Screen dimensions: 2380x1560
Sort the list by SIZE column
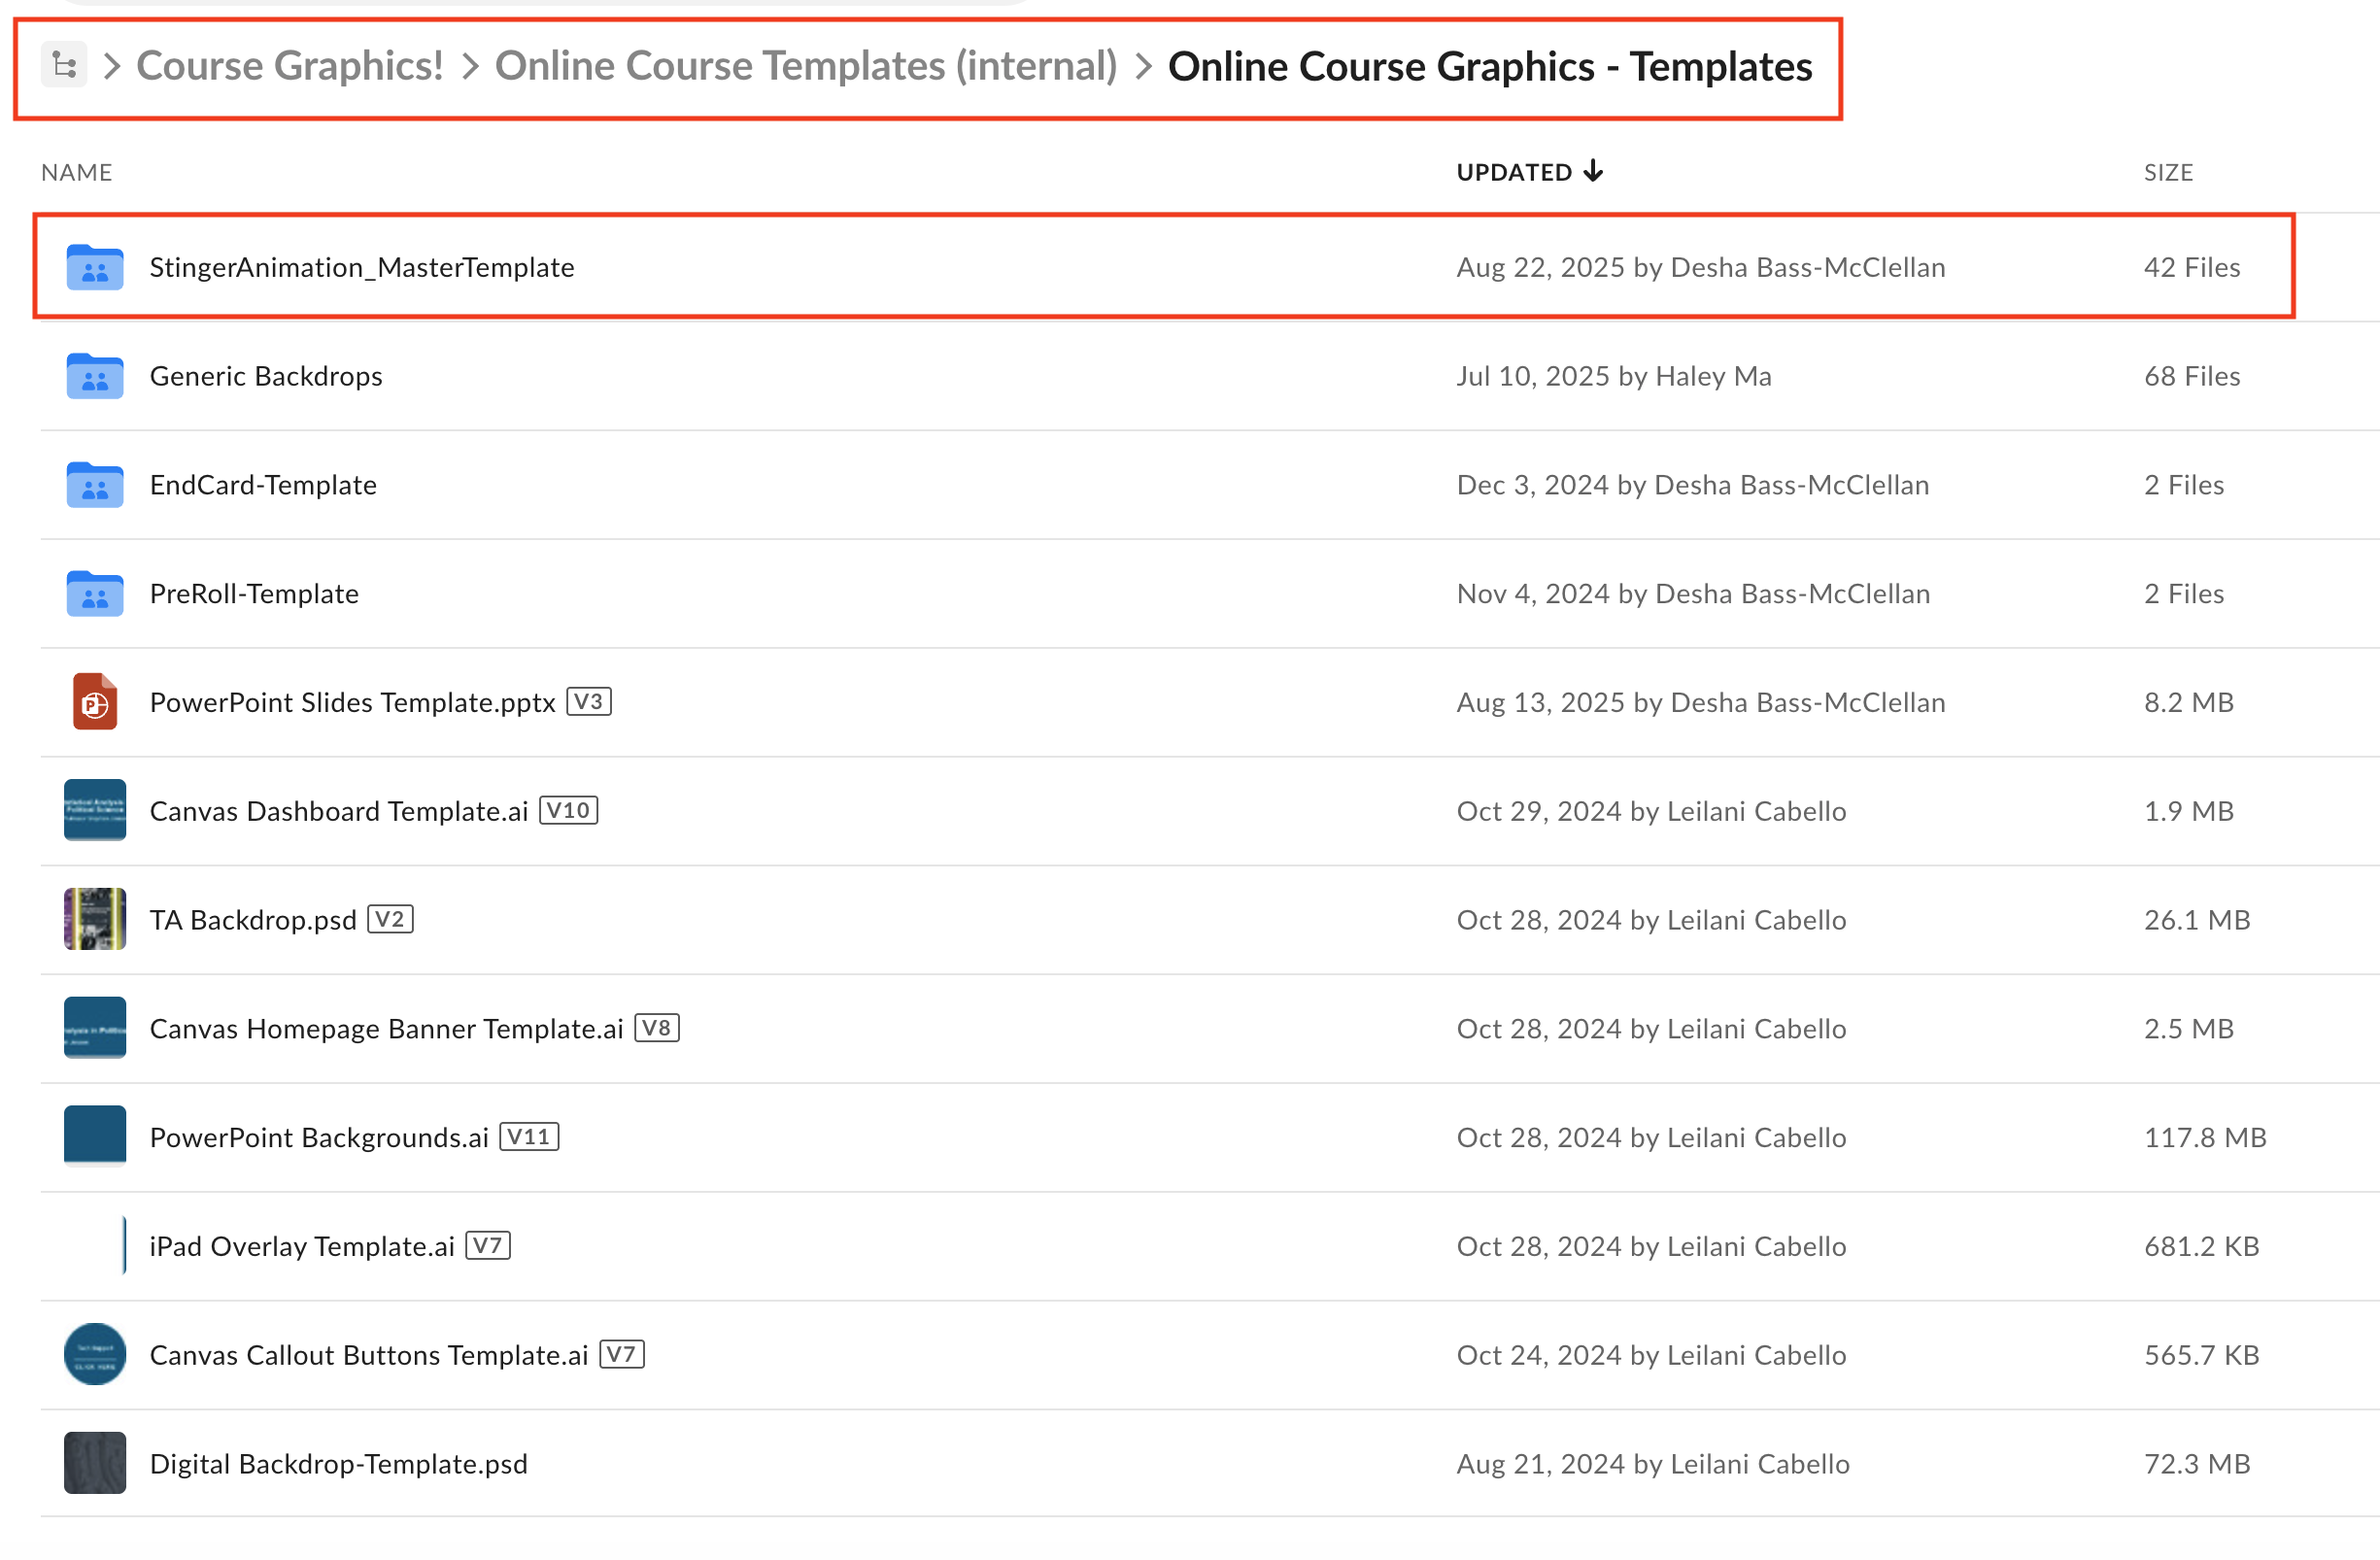(2167, 172)
